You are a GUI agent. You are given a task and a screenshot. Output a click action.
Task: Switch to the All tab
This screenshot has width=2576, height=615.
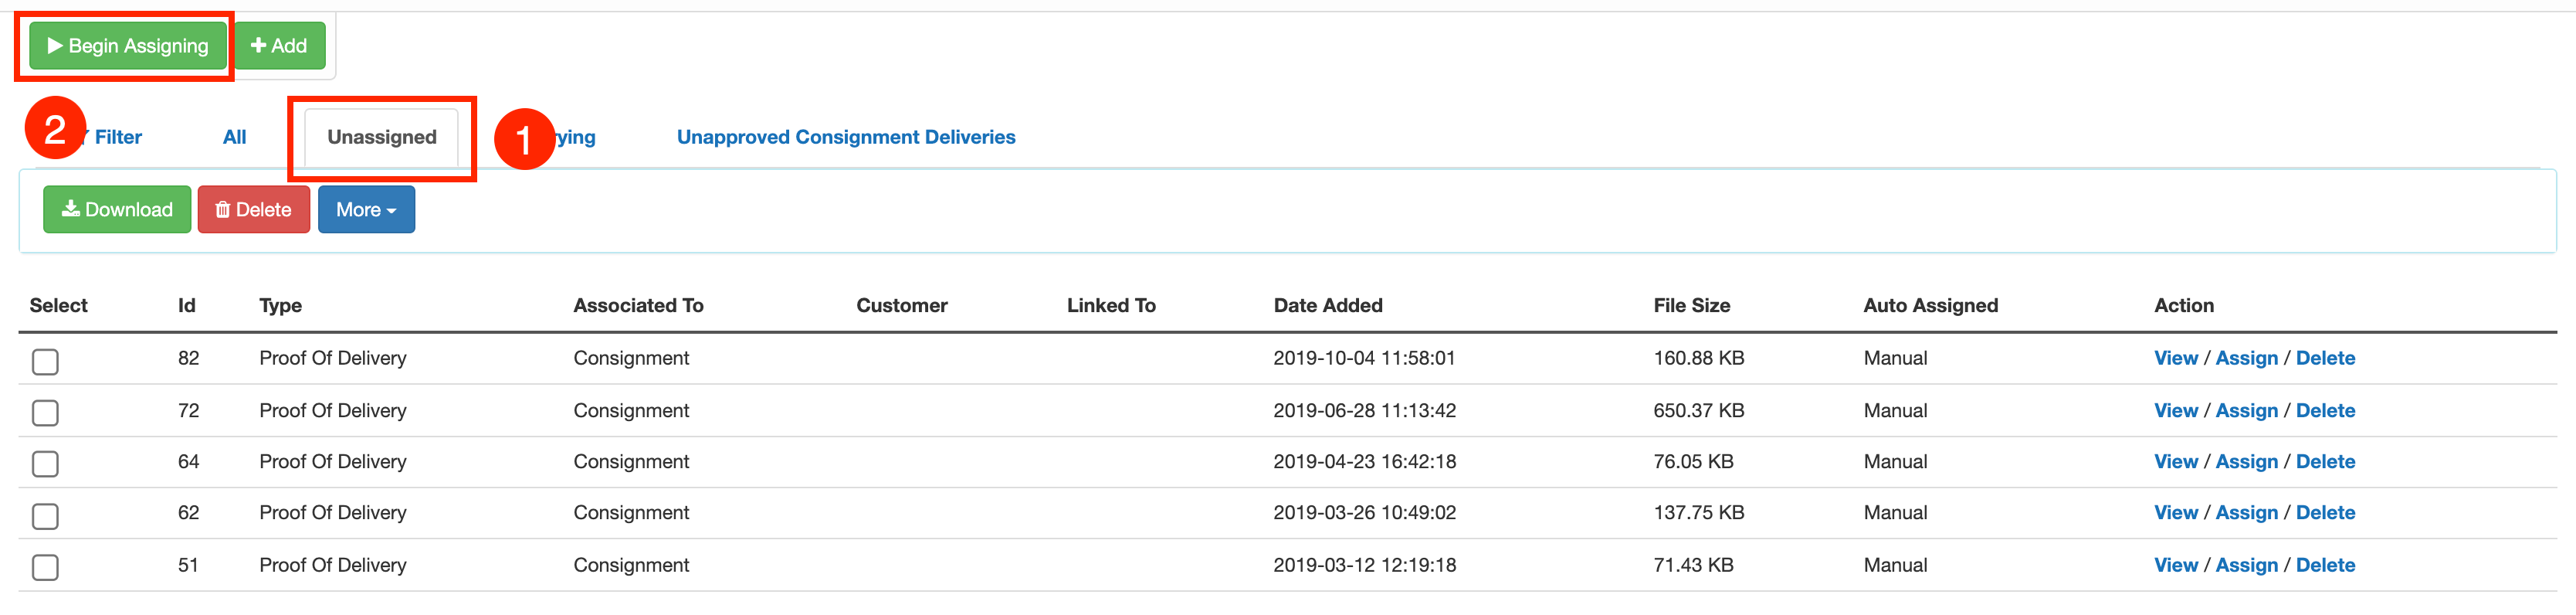[x=234, y=137]
